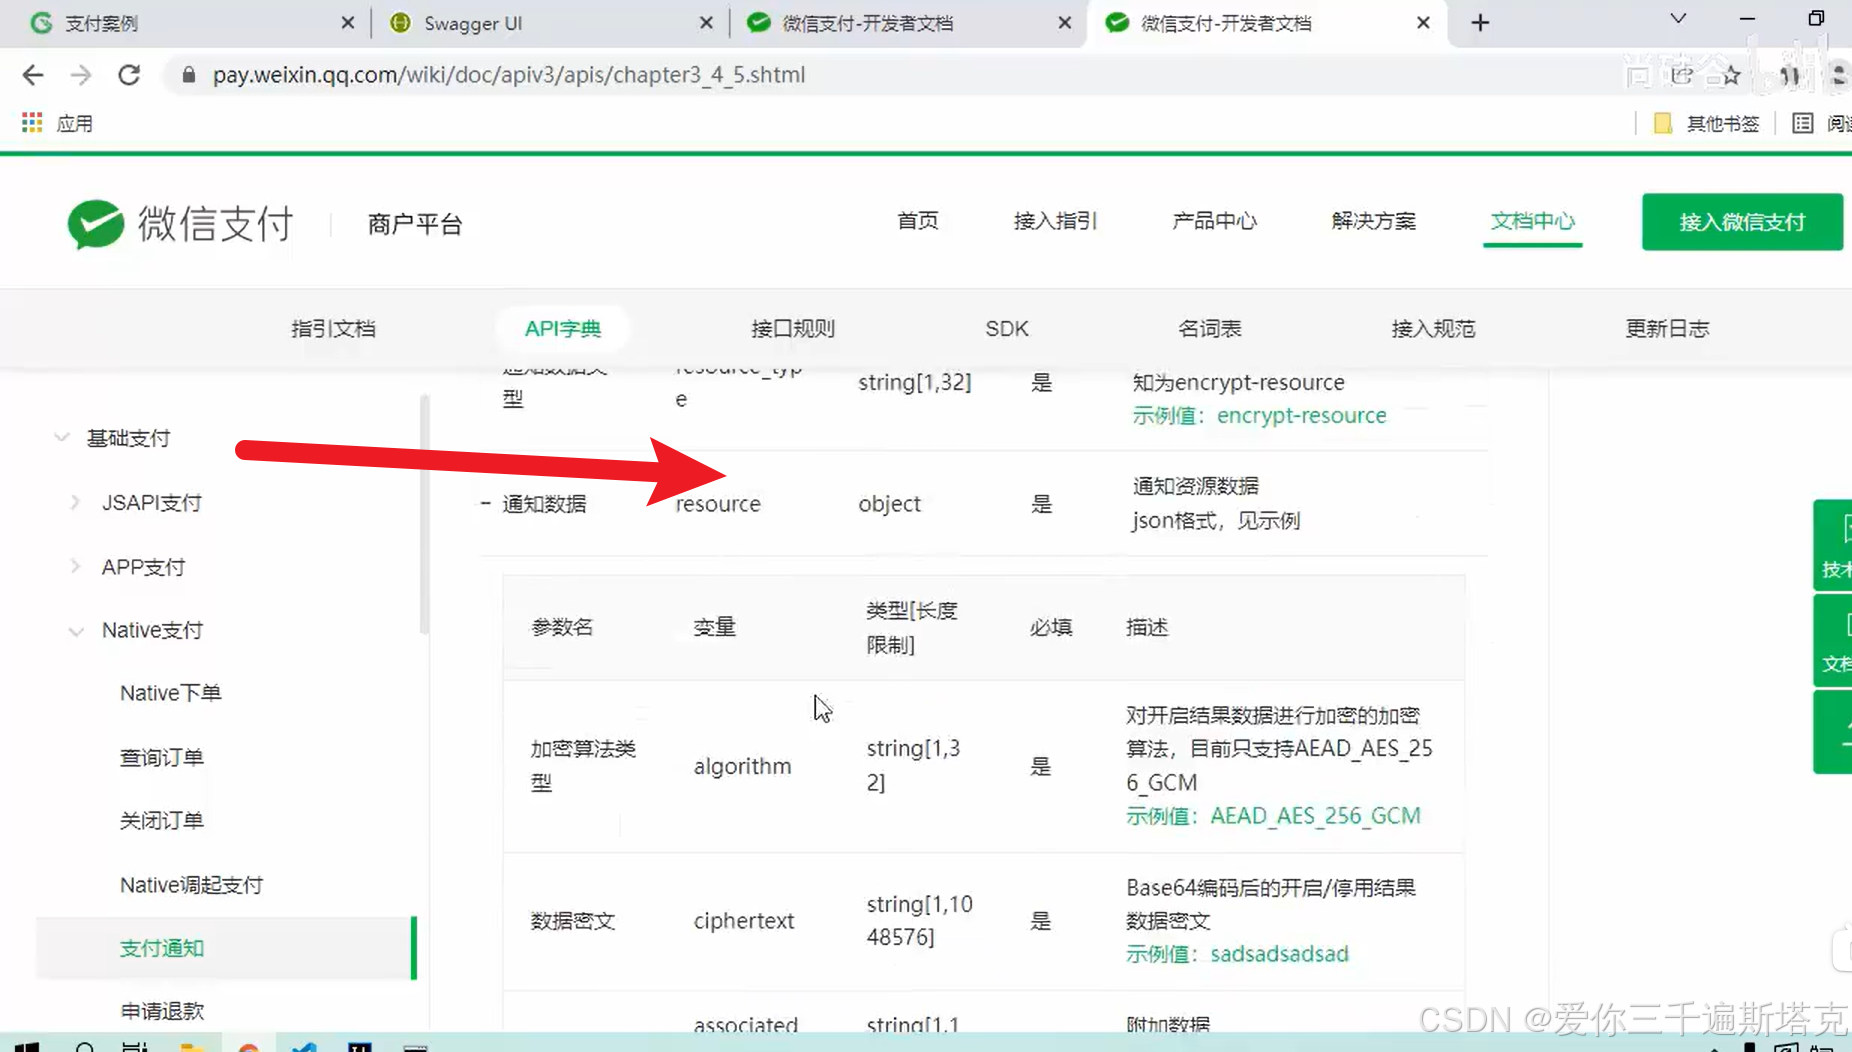The height and width of the screenshot is (1052, 1852).
Task: Select the SDK sub-nav tab
Action: [x=1006, y=329]
